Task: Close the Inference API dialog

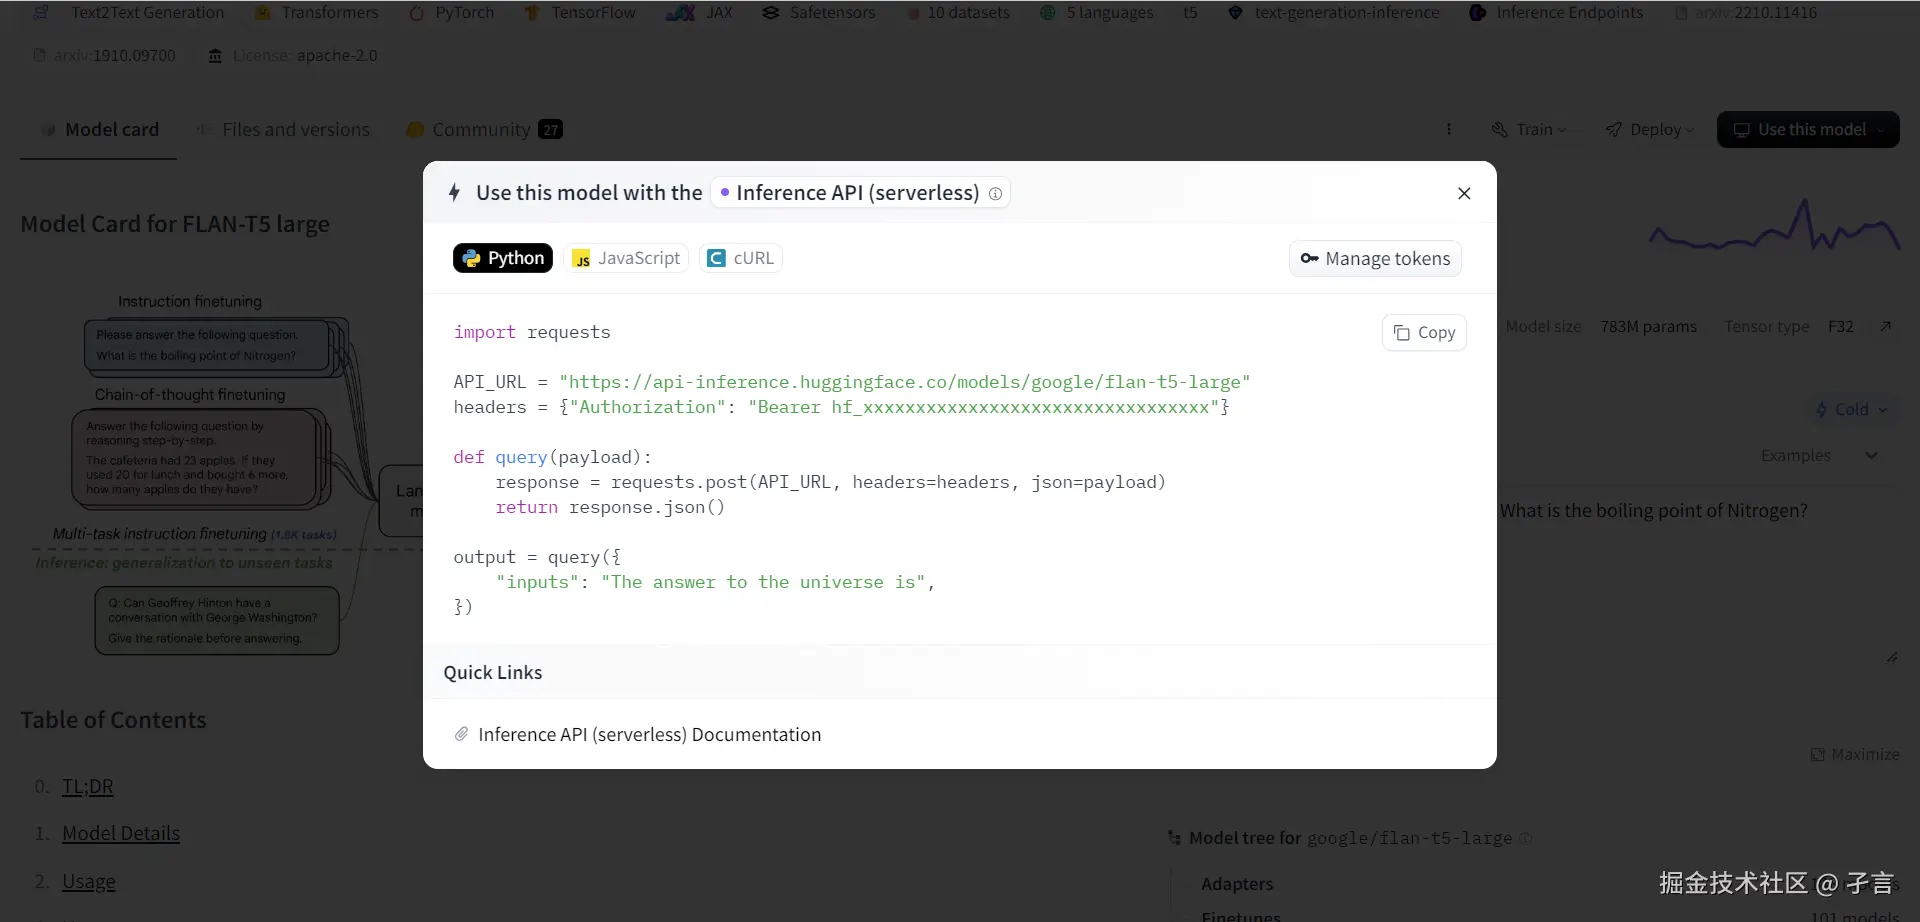Action: tap(1464, 193)
